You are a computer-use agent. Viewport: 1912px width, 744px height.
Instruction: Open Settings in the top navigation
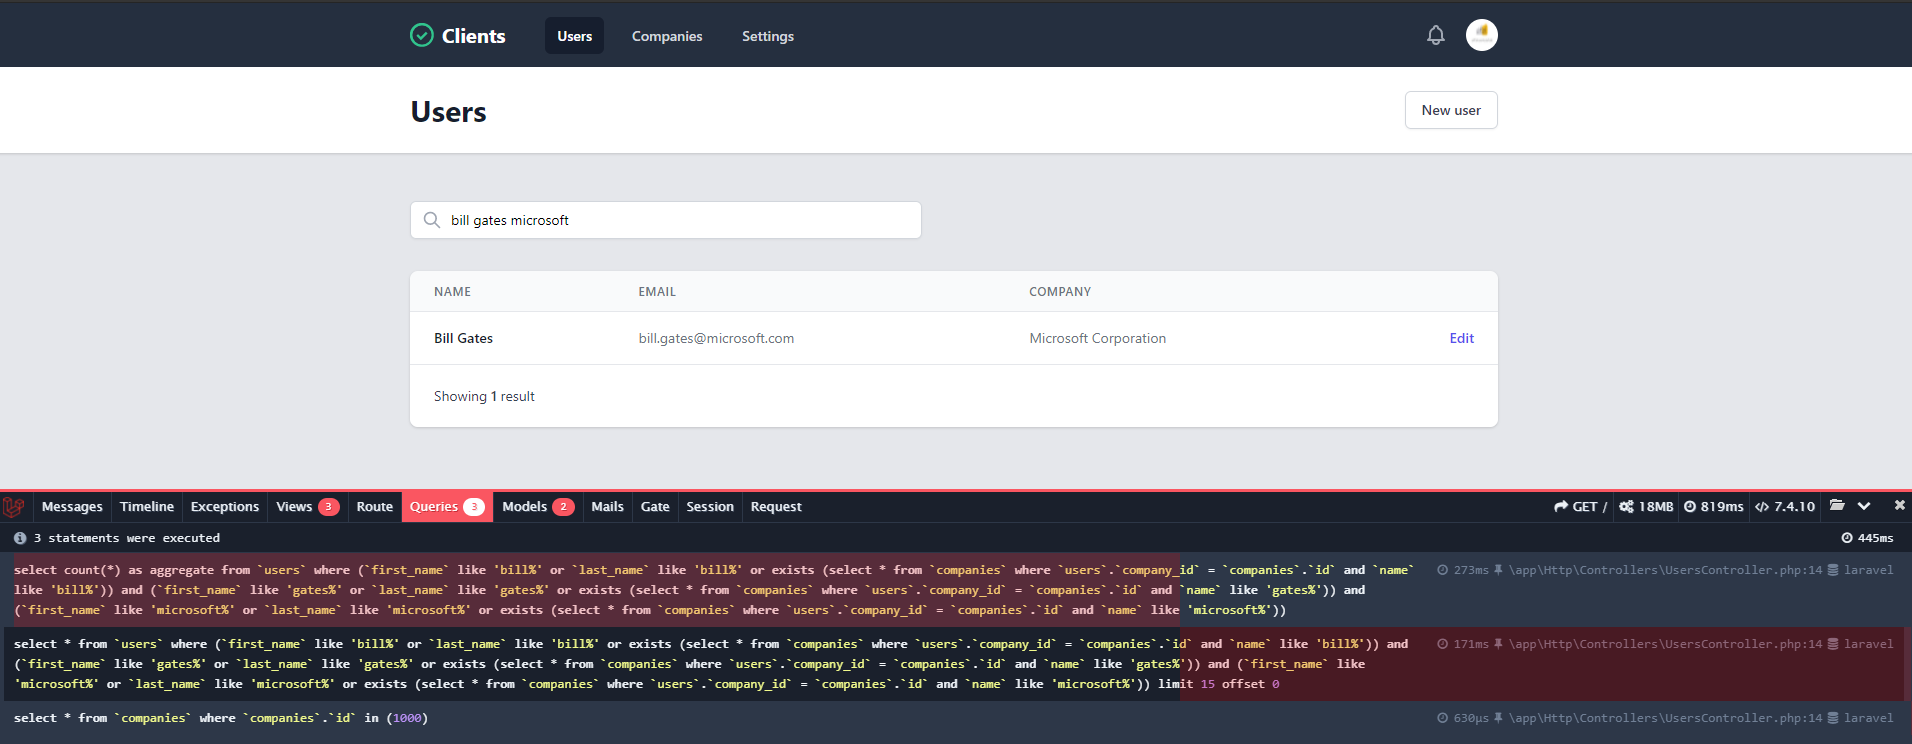pyautogui.click(x=767, y=36)
